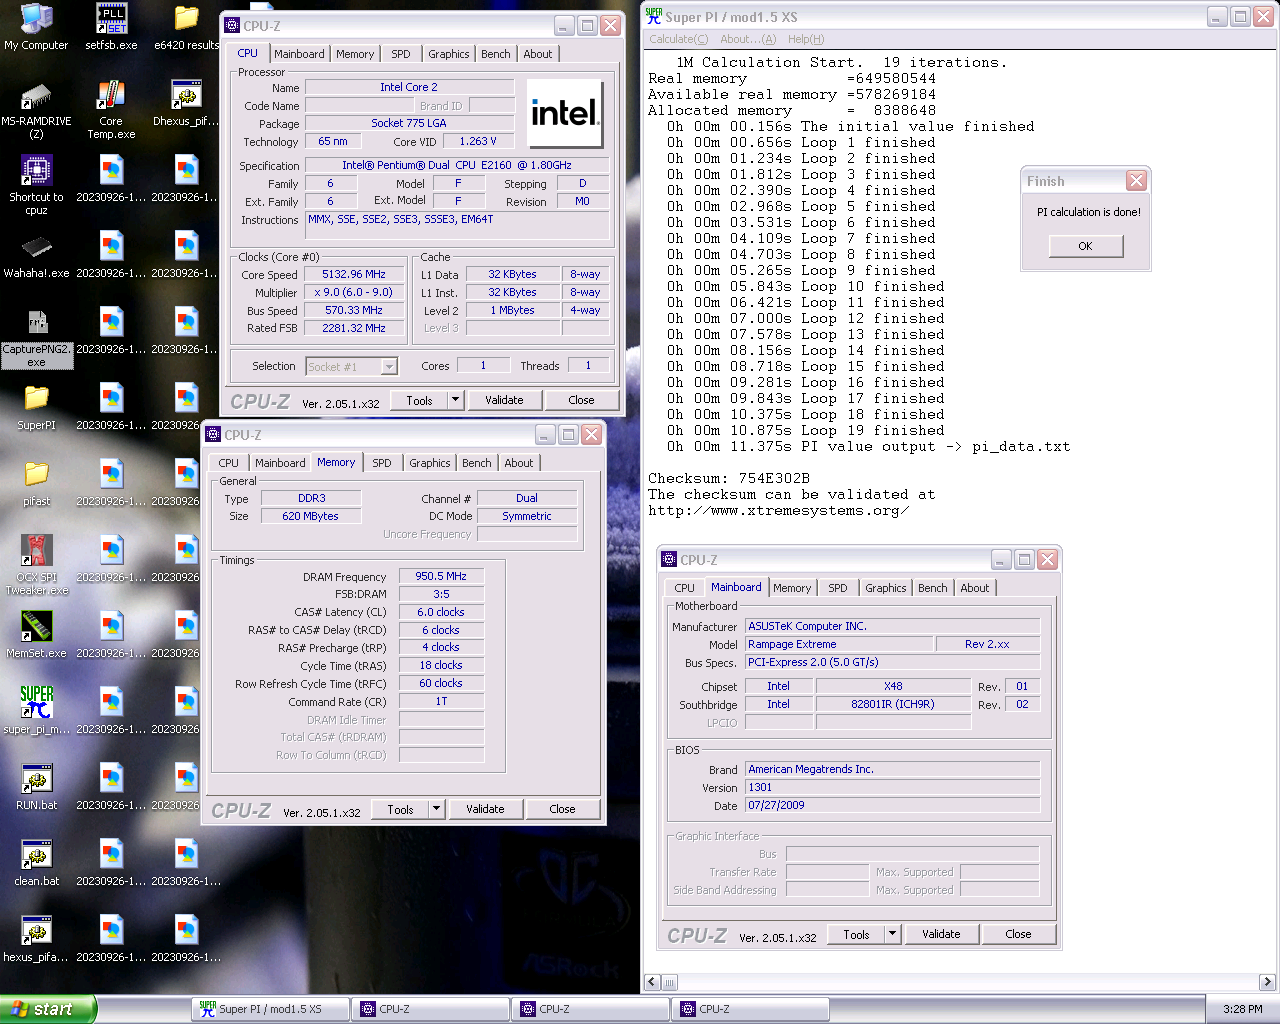Open Memory tab in Mainboard window
Screen dimensions: 1280x1024
pos(792,588)
